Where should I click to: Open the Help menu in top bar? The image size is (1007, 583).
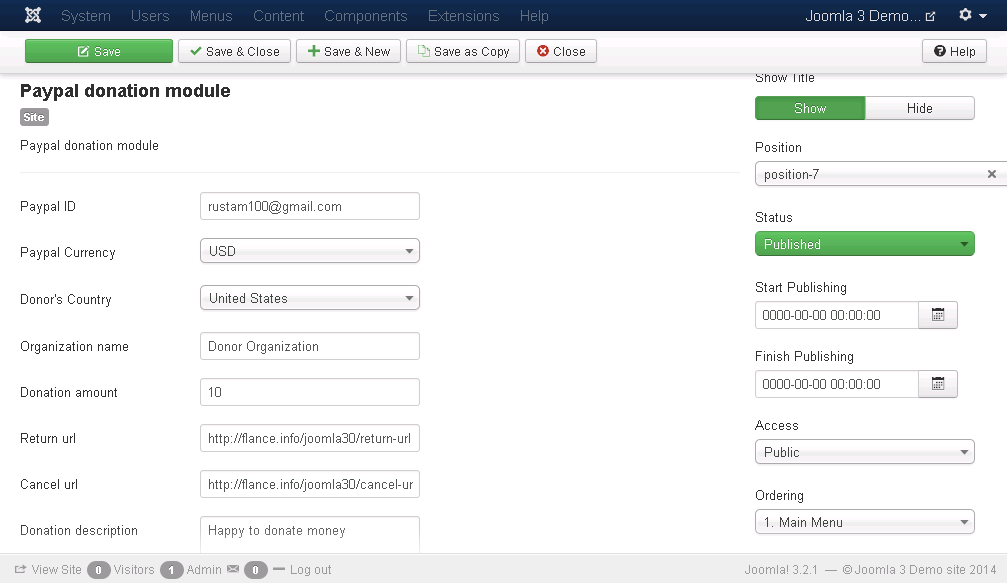534,15
